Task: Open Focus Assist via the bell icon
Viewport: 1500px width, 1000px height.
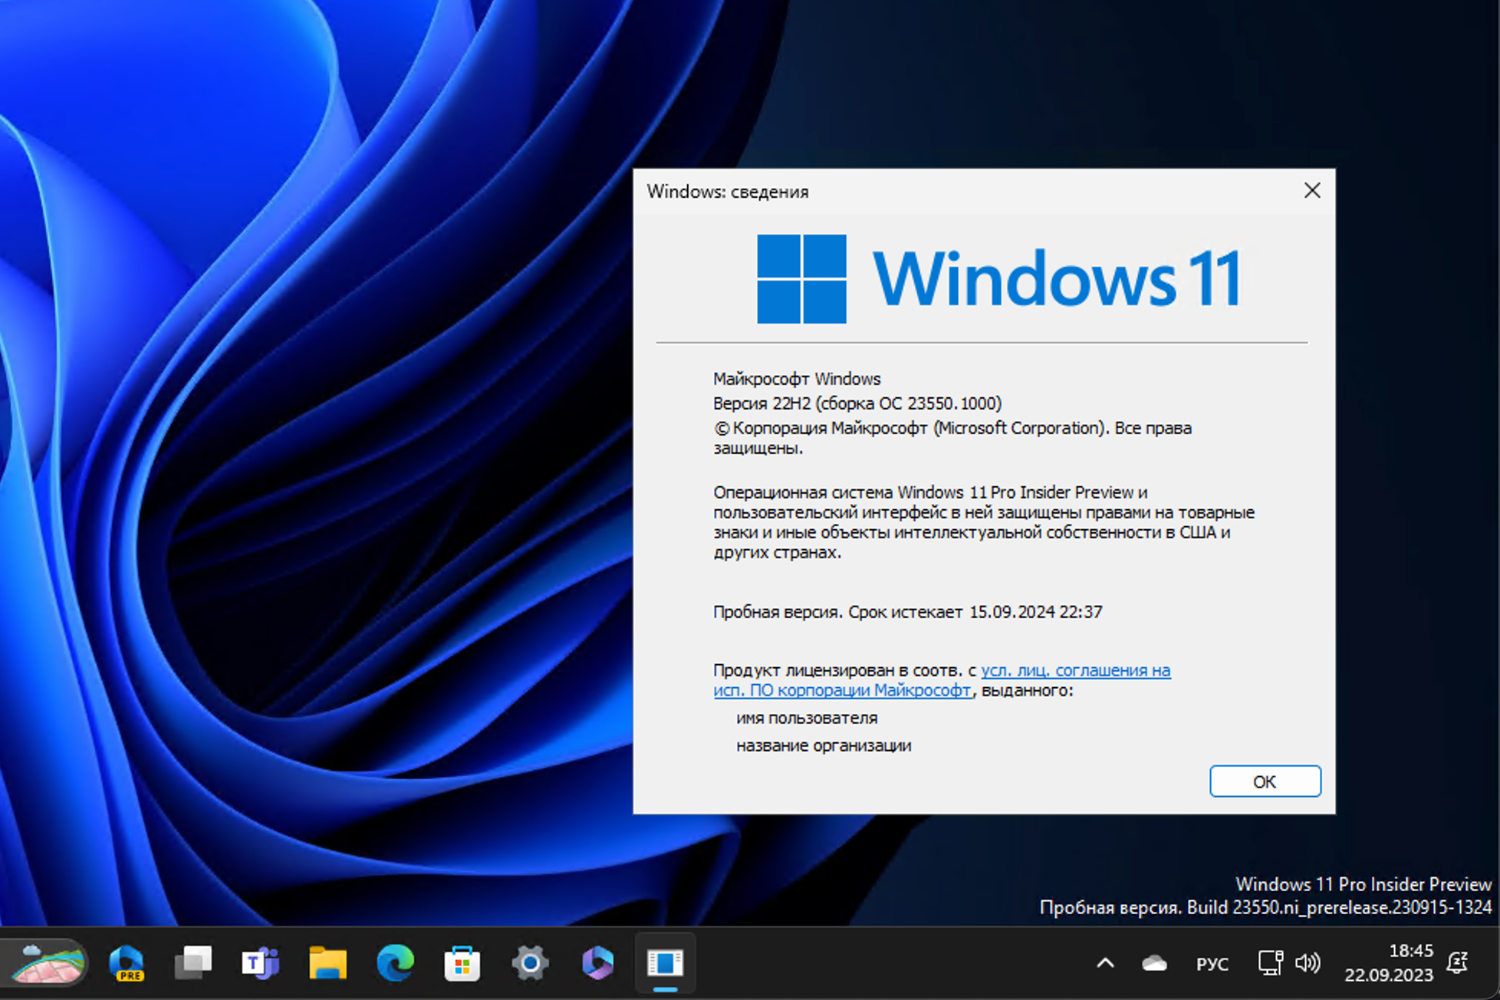Action: (x=1457, y=963)
